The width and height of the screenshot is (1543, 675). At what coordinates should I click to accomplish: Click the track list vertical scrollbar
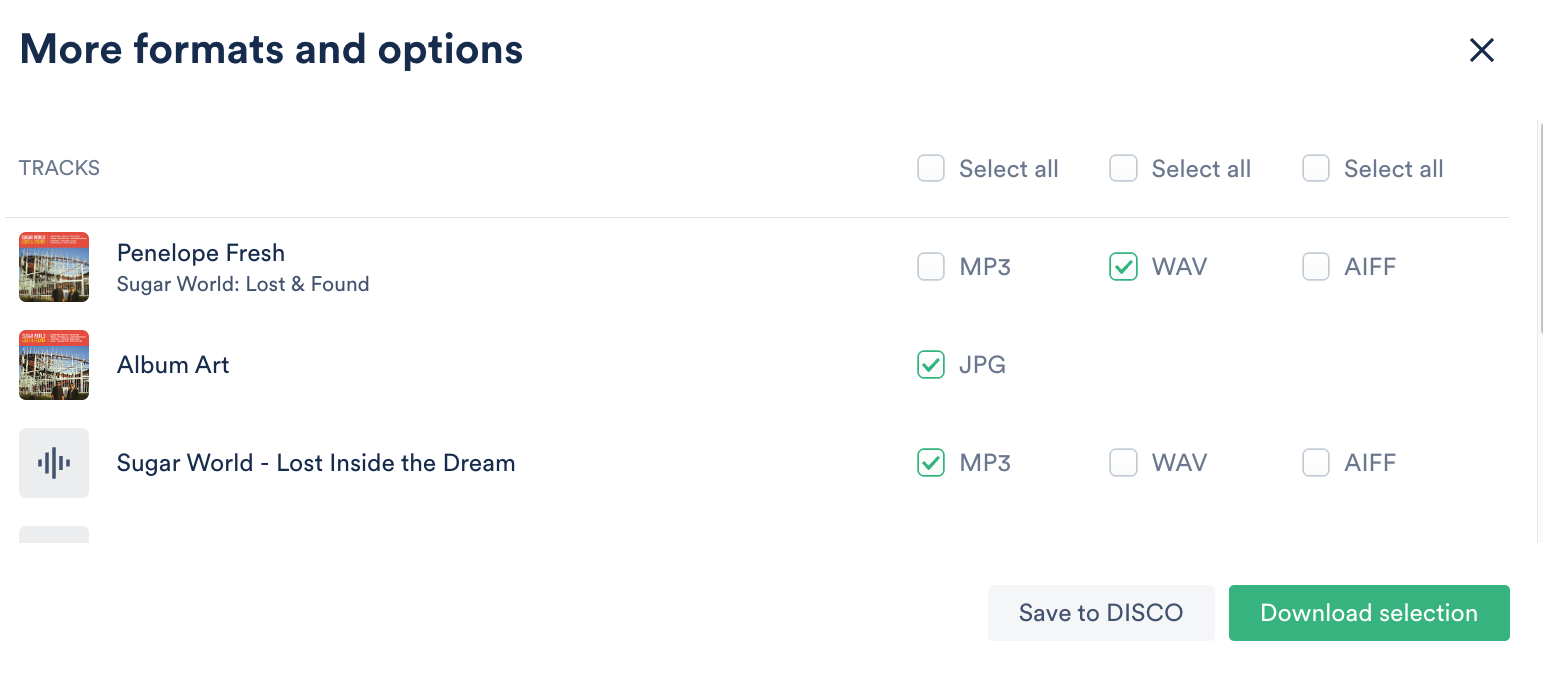pos(1539,230)
